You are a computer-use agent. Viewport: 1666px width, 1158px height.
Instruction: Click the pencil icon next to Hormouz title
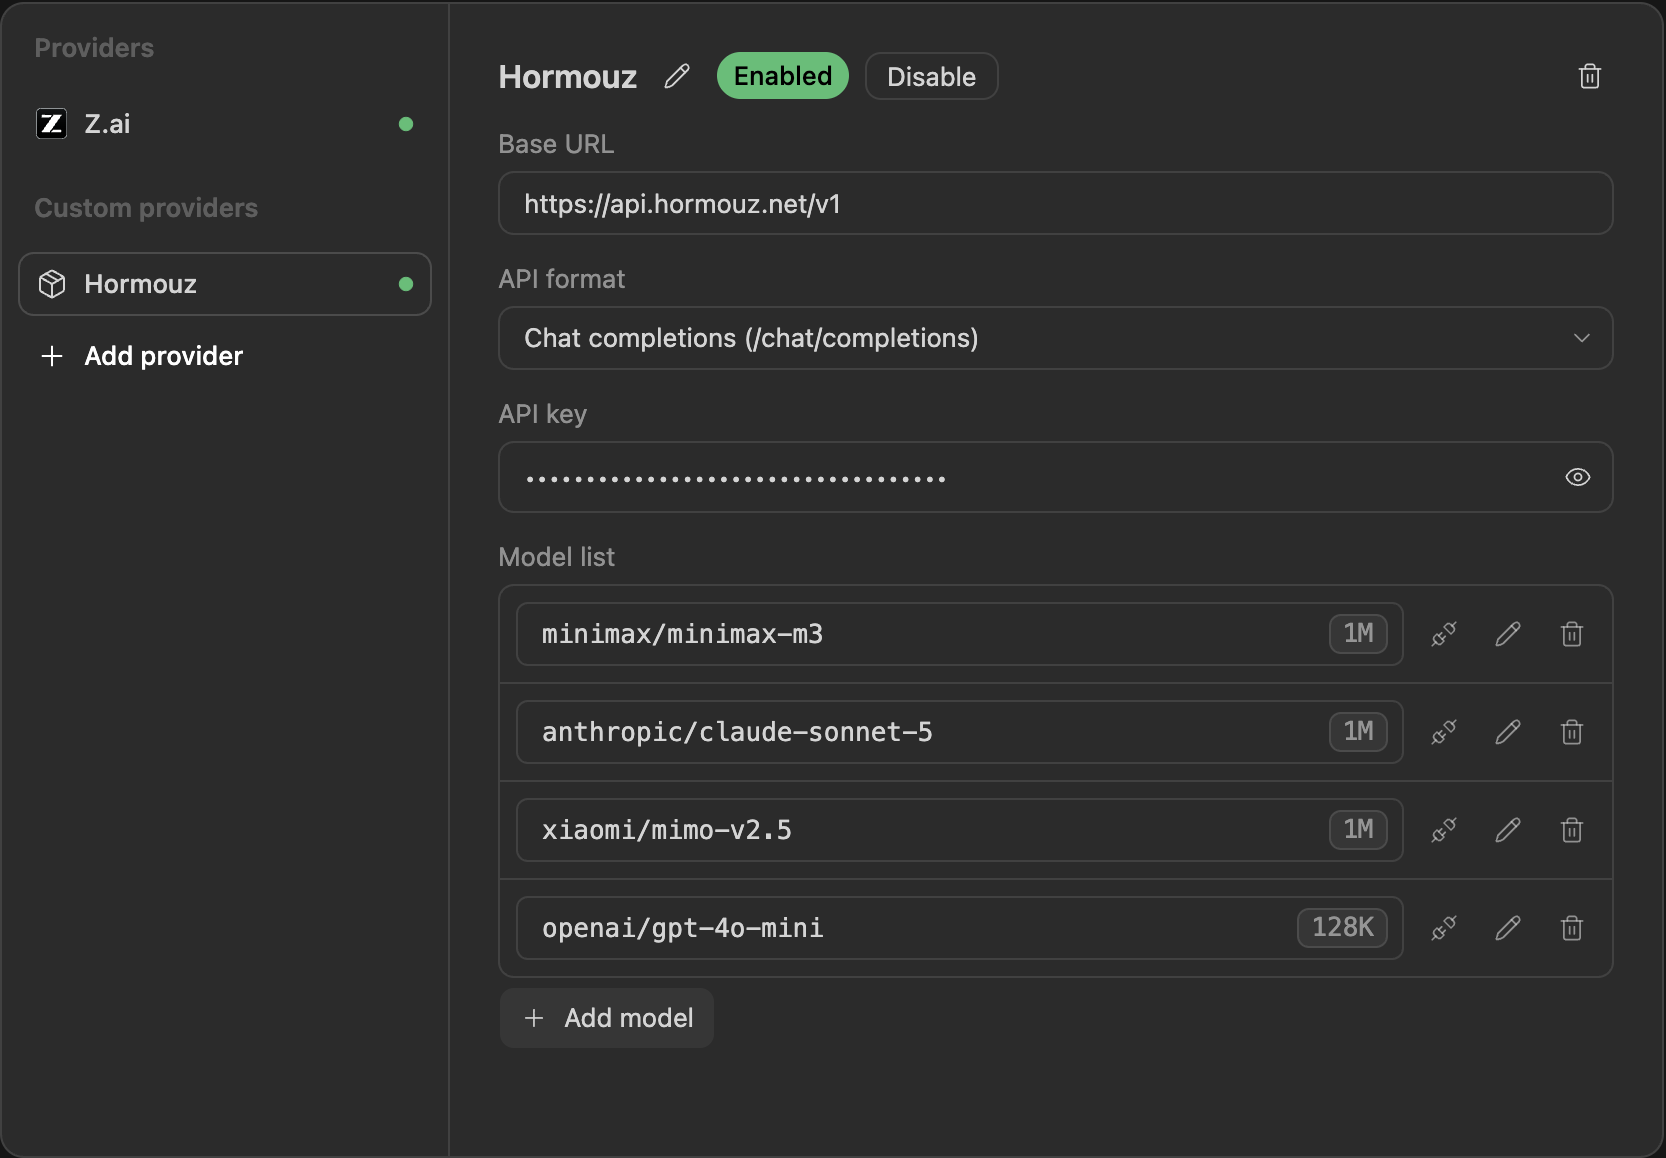pyautogui.click(x=677, y=76)
